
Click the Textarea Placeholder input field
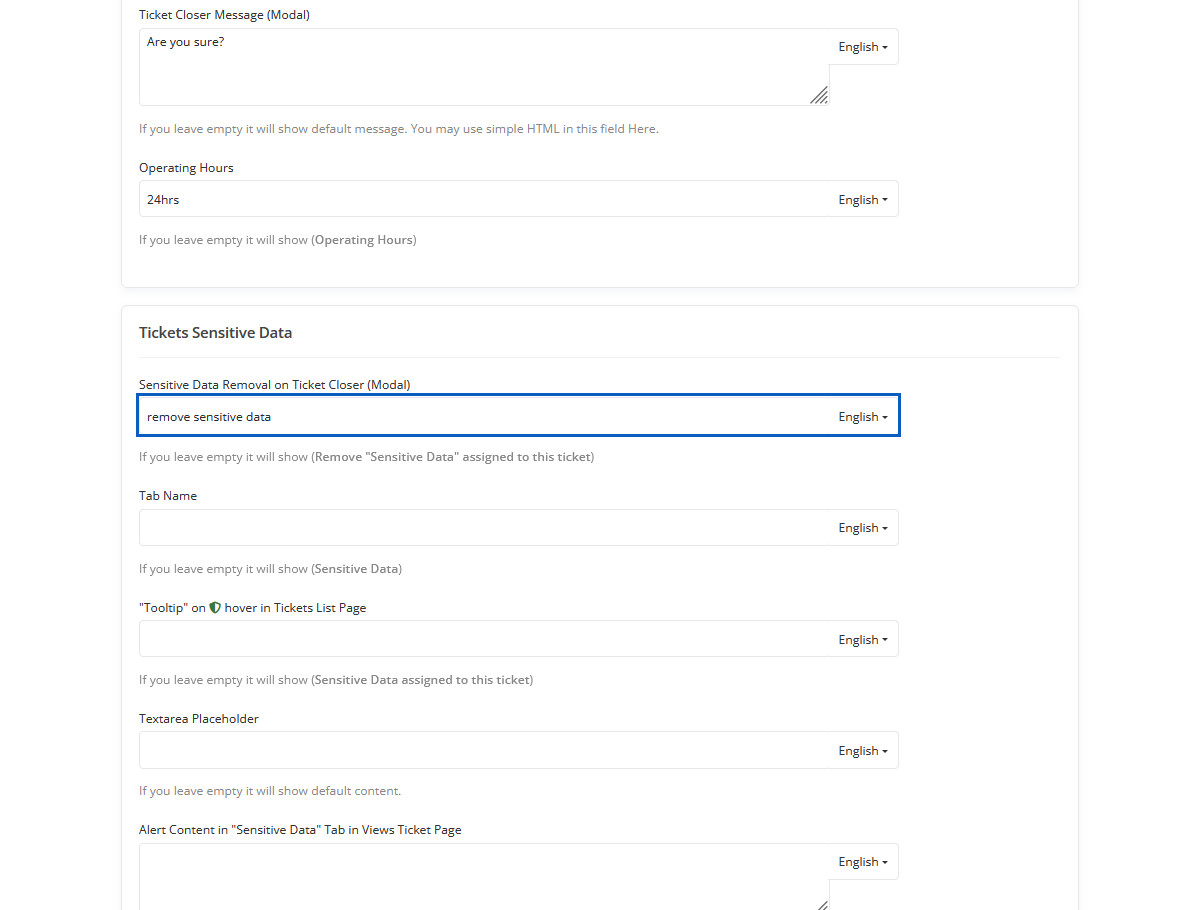coord(484,750)
